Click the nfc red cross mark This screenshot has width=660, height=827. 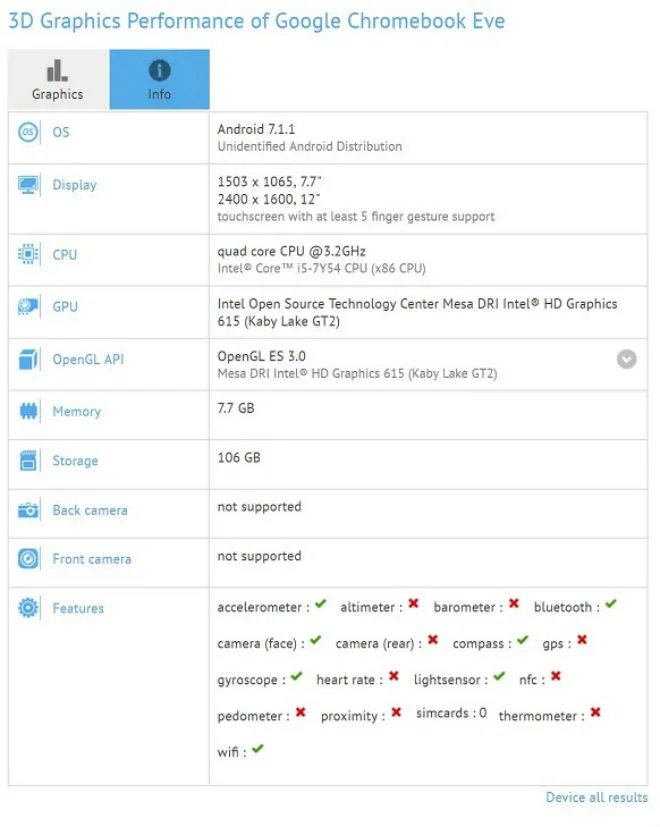555,677
